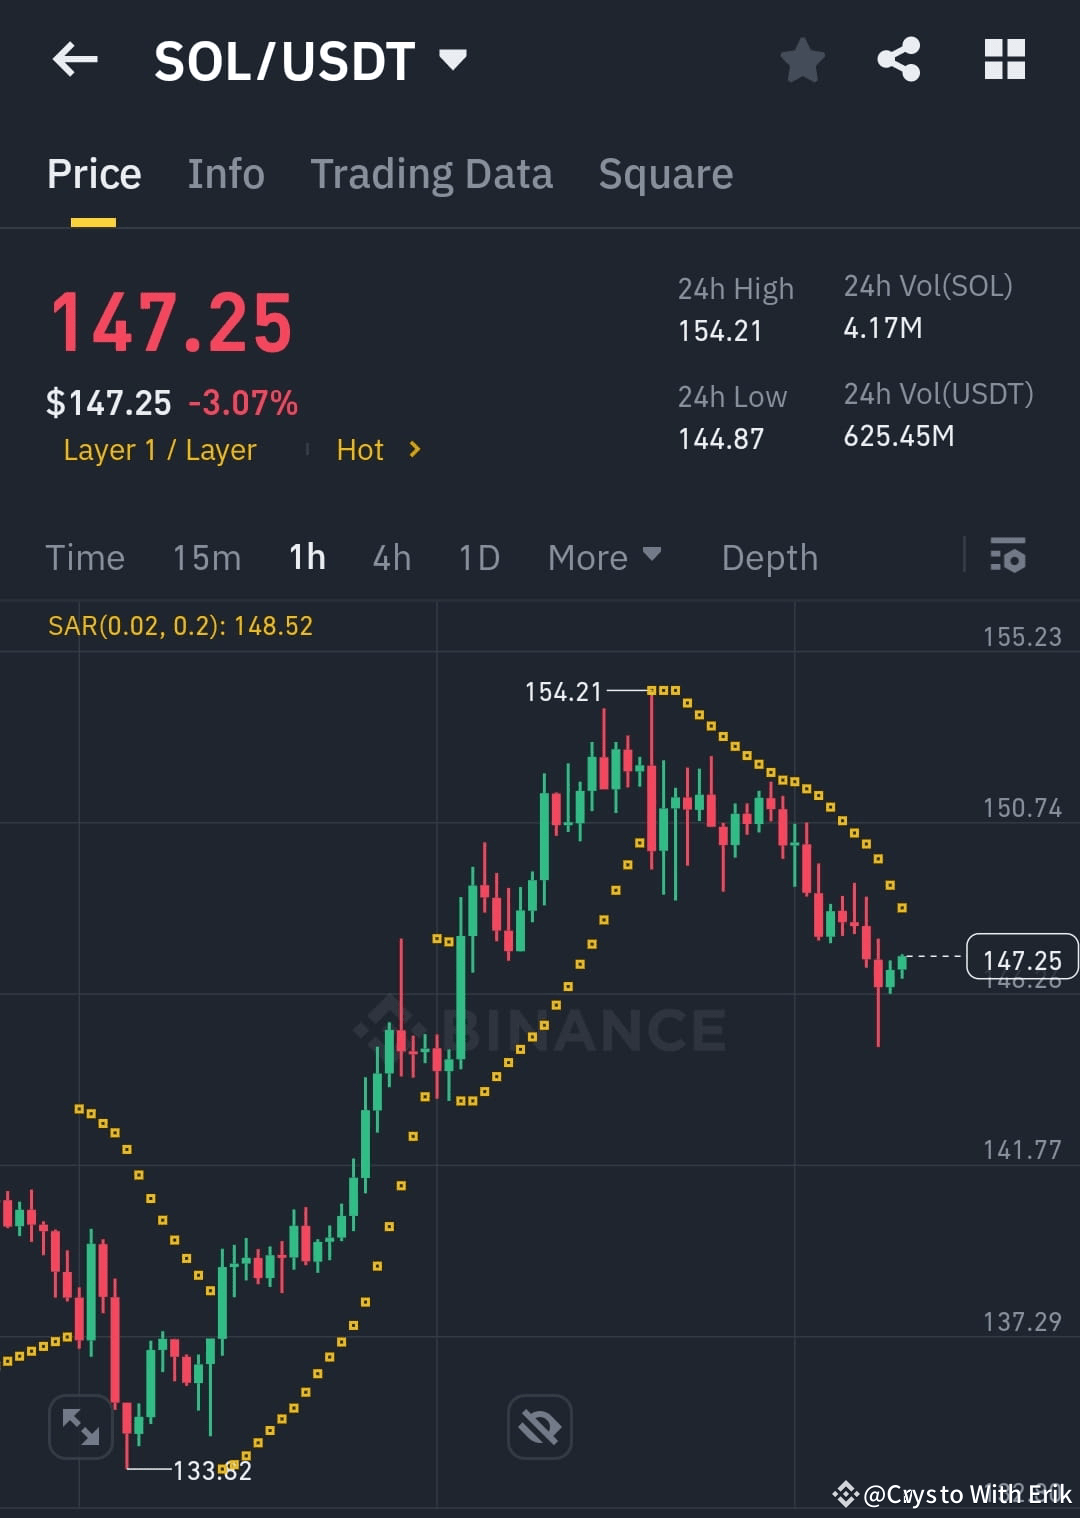Open the Depth view

pos(769,557)
